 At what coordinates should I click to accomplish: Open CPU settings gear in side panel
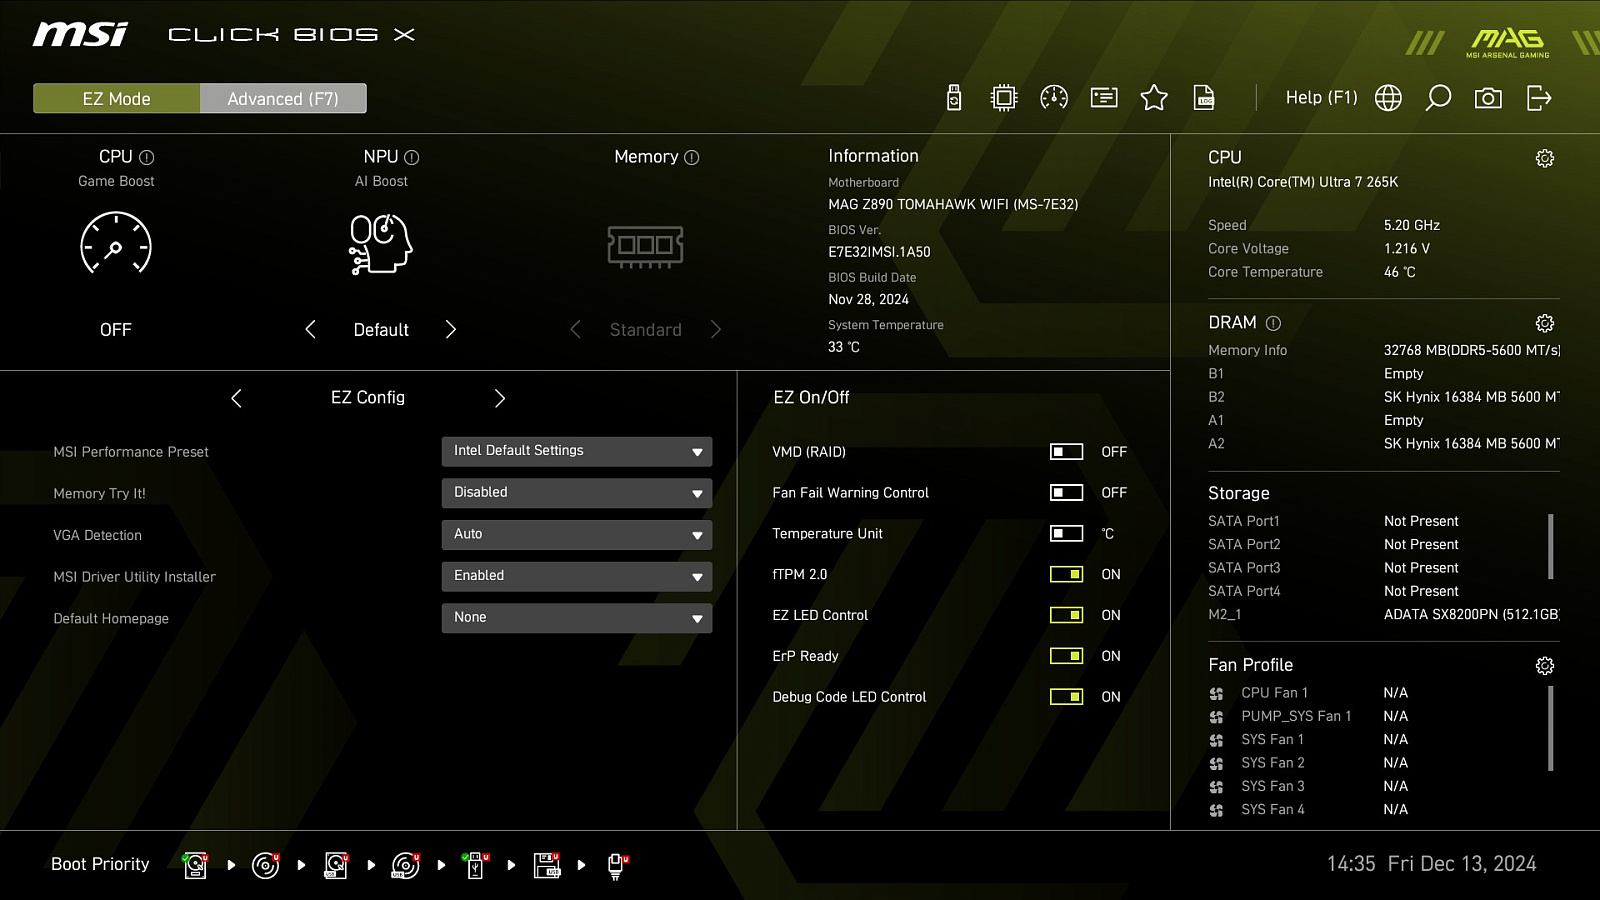pos(1545,158)
